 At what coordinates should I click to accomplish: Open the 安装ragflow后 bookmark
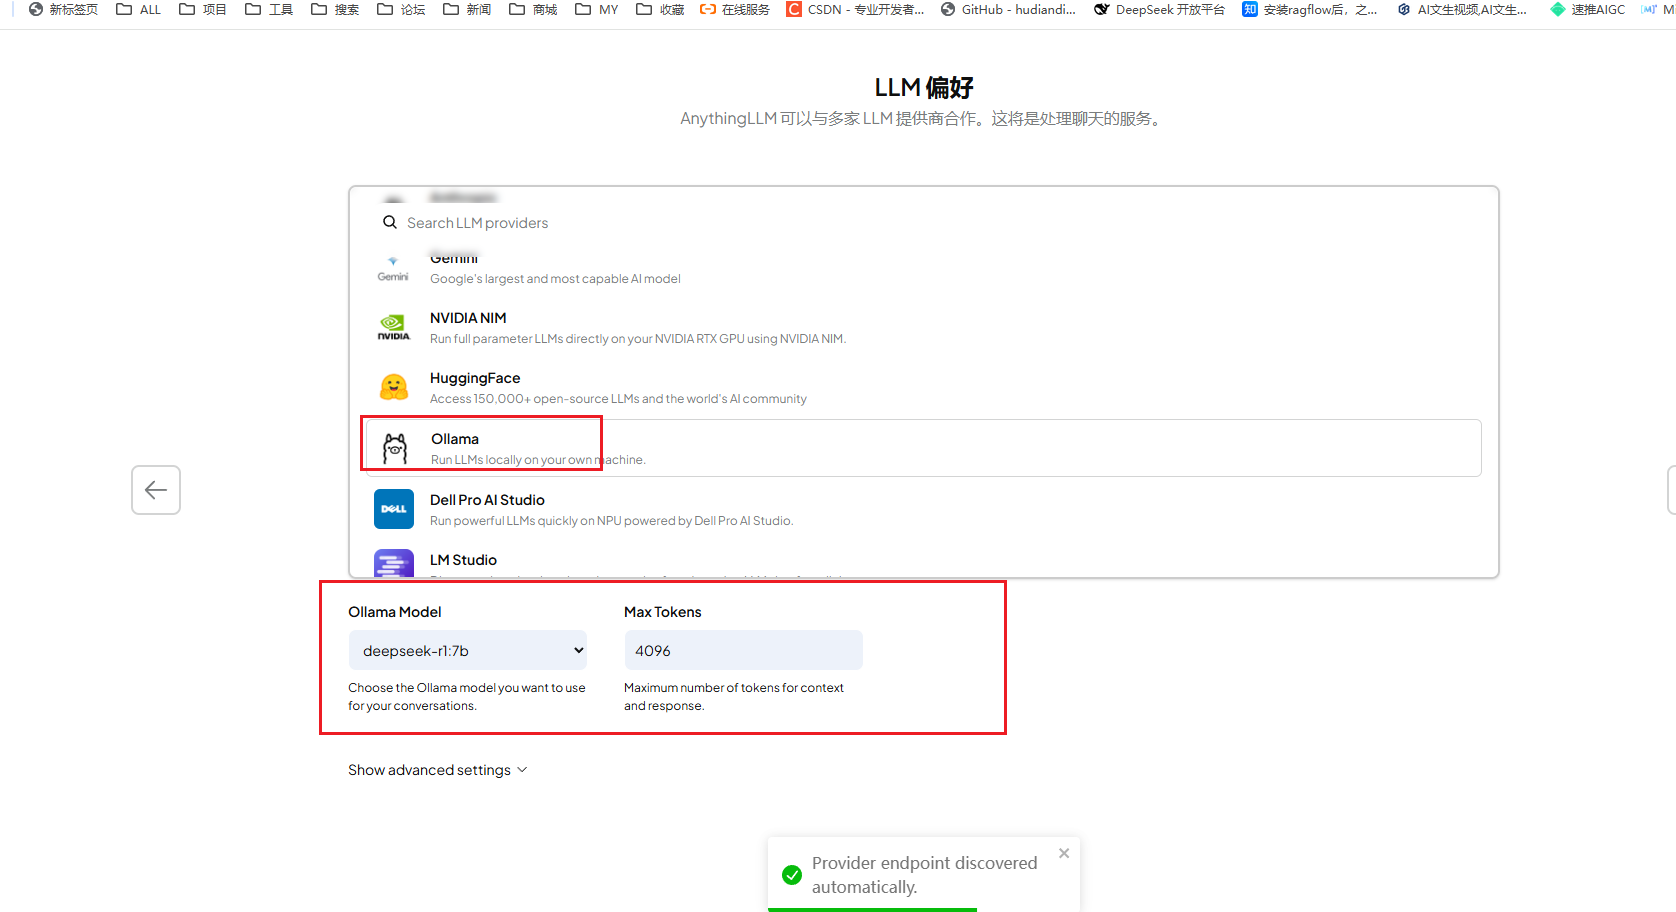point(1310,10)
